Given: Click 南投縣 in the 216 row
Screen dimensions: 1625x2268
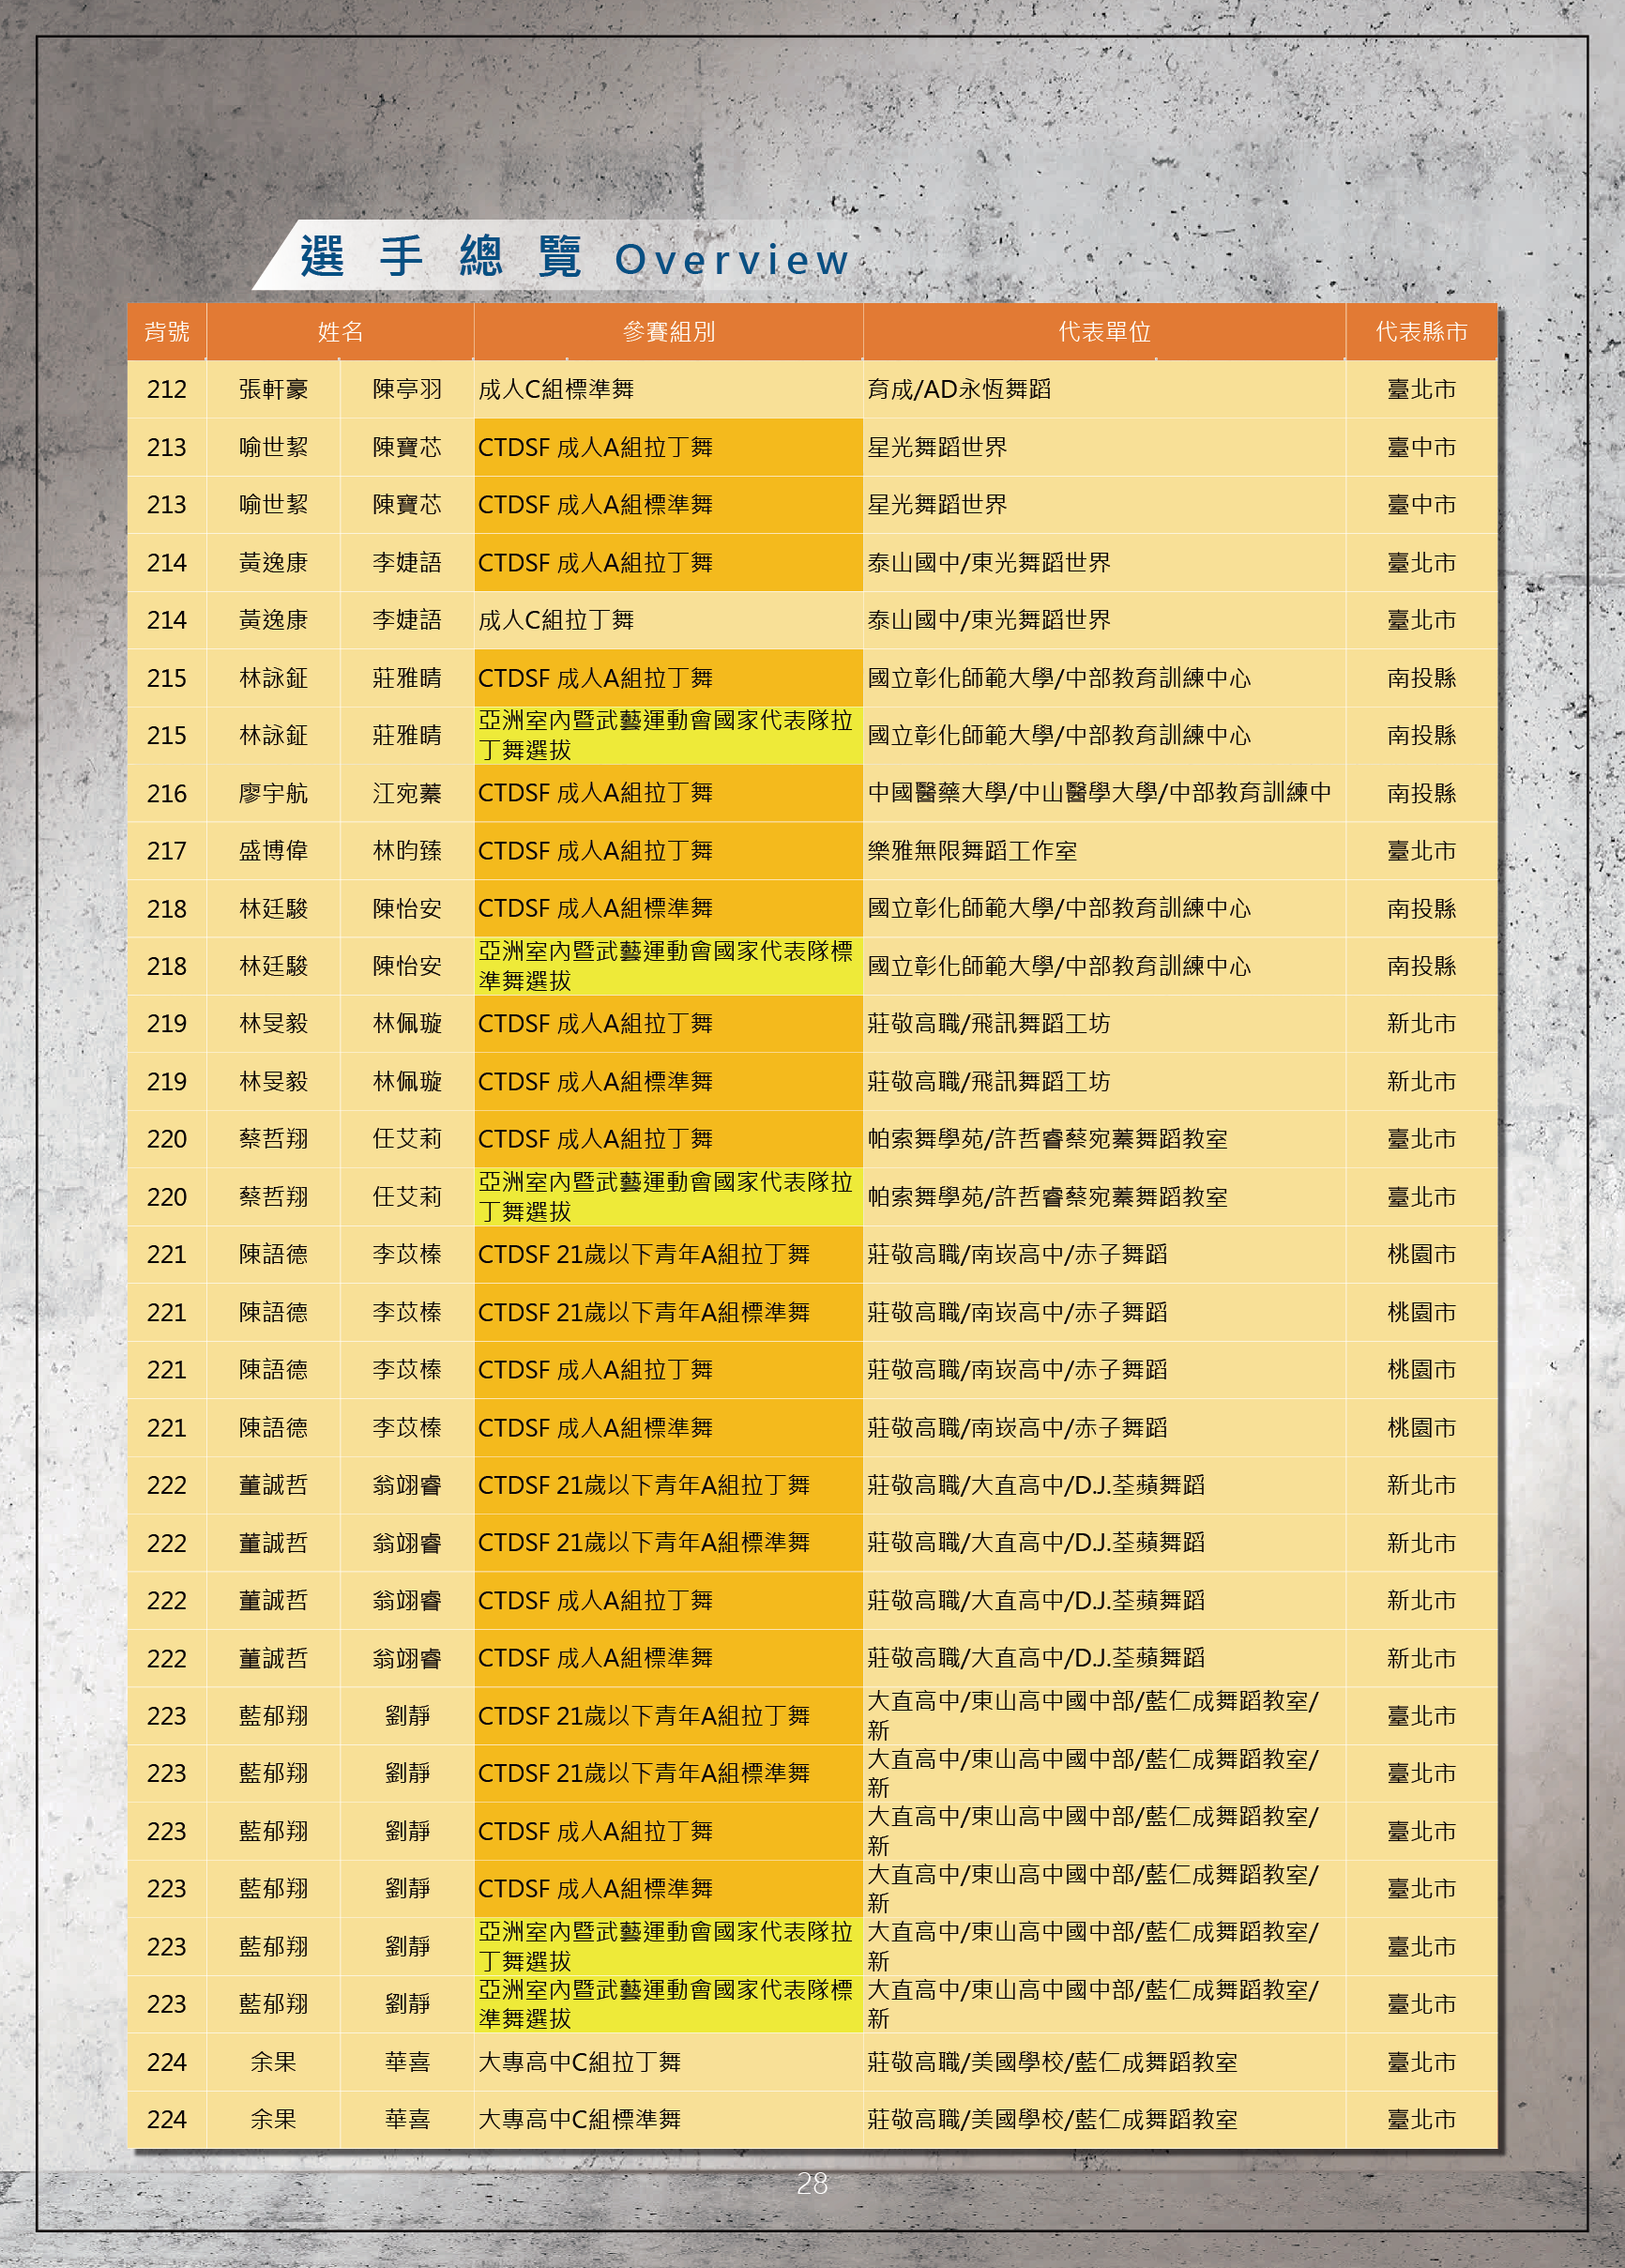Looking at the screenshot, I should click(1421, 793).
